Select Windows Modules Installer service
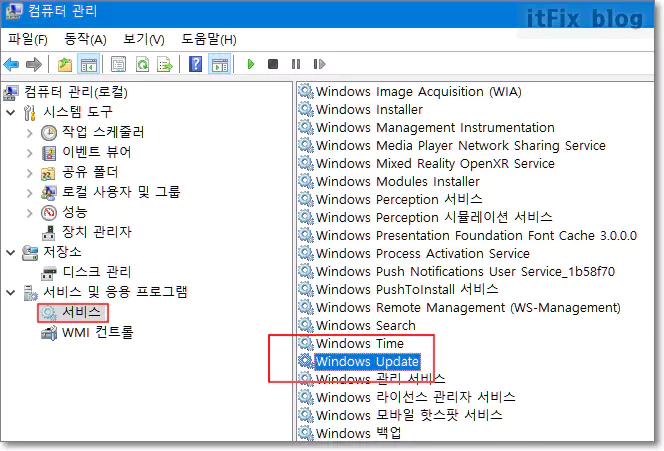 [398, 181]
